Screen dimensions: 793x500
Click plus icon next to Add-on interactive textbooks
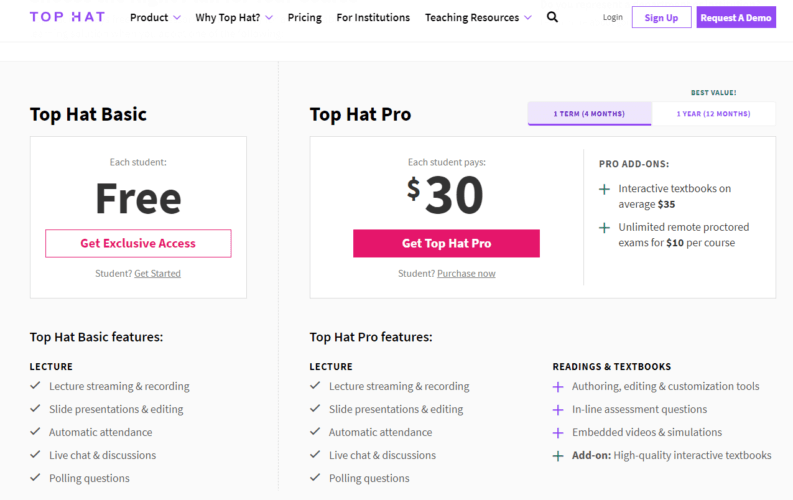558,456
